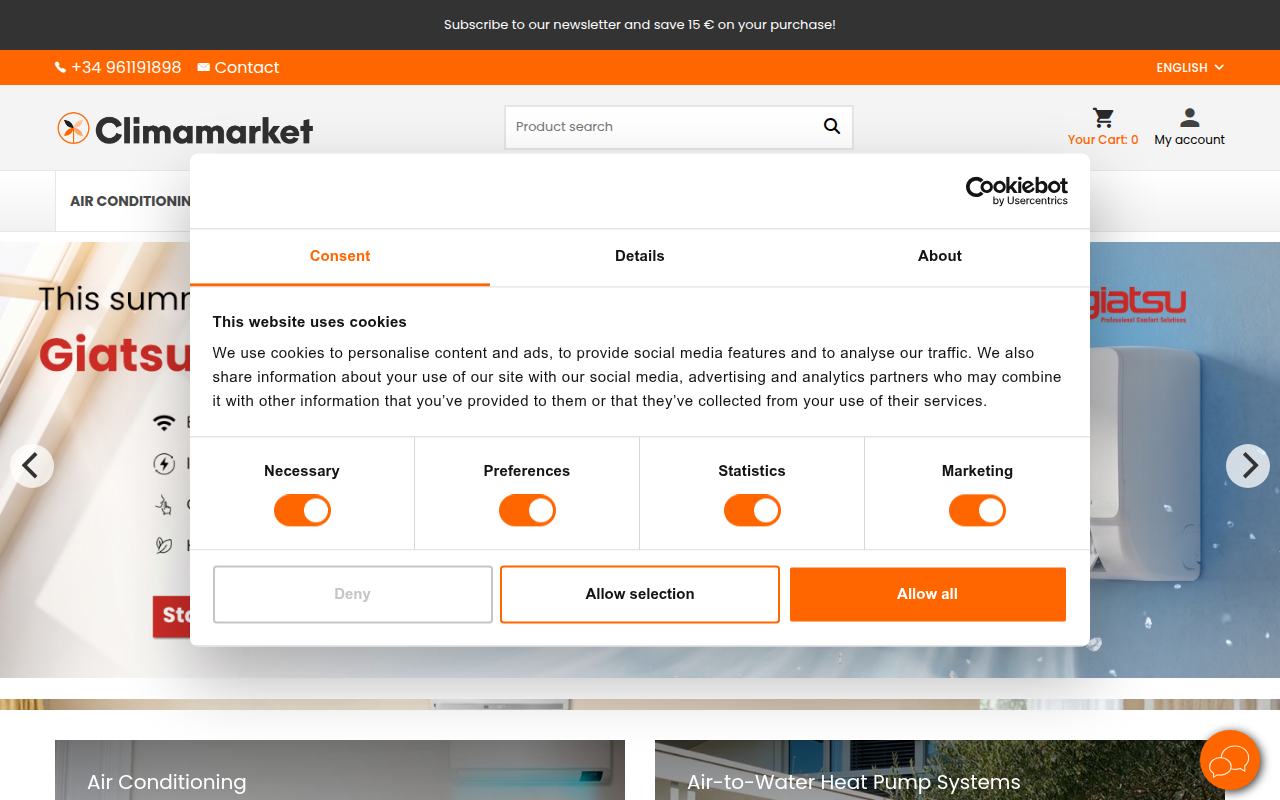Click the Allow all button
1280x800 pixels.
click(x=928, y=594)
